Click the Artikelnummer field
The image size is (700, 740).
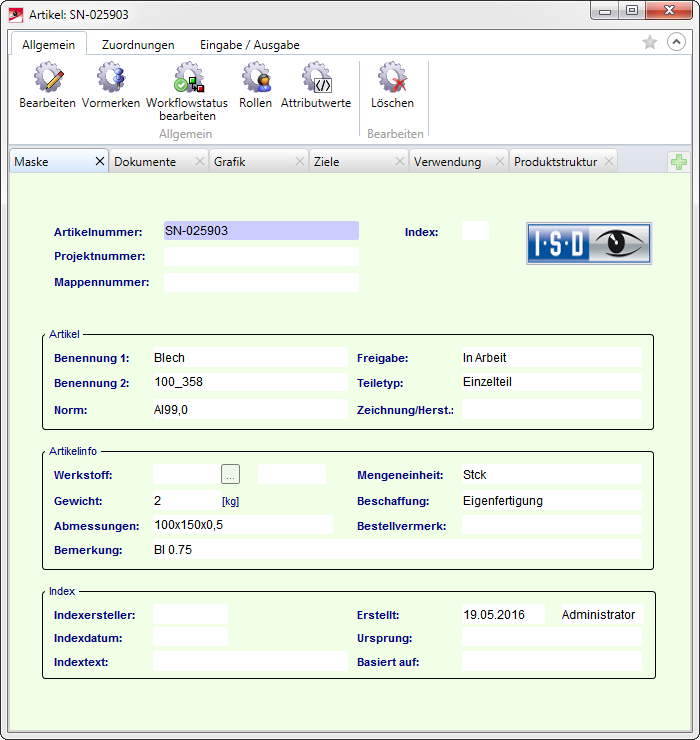tap(260, 231)
